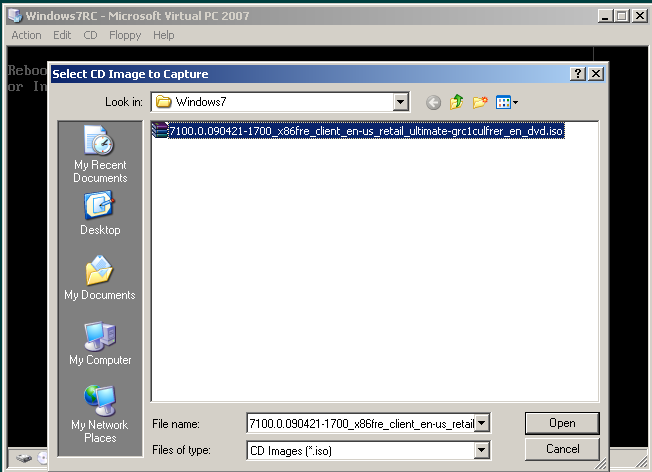Viewport: 652px width, 472px height.
Task: Open the Help menu in Virtual PC
Action: coord(163,35)
